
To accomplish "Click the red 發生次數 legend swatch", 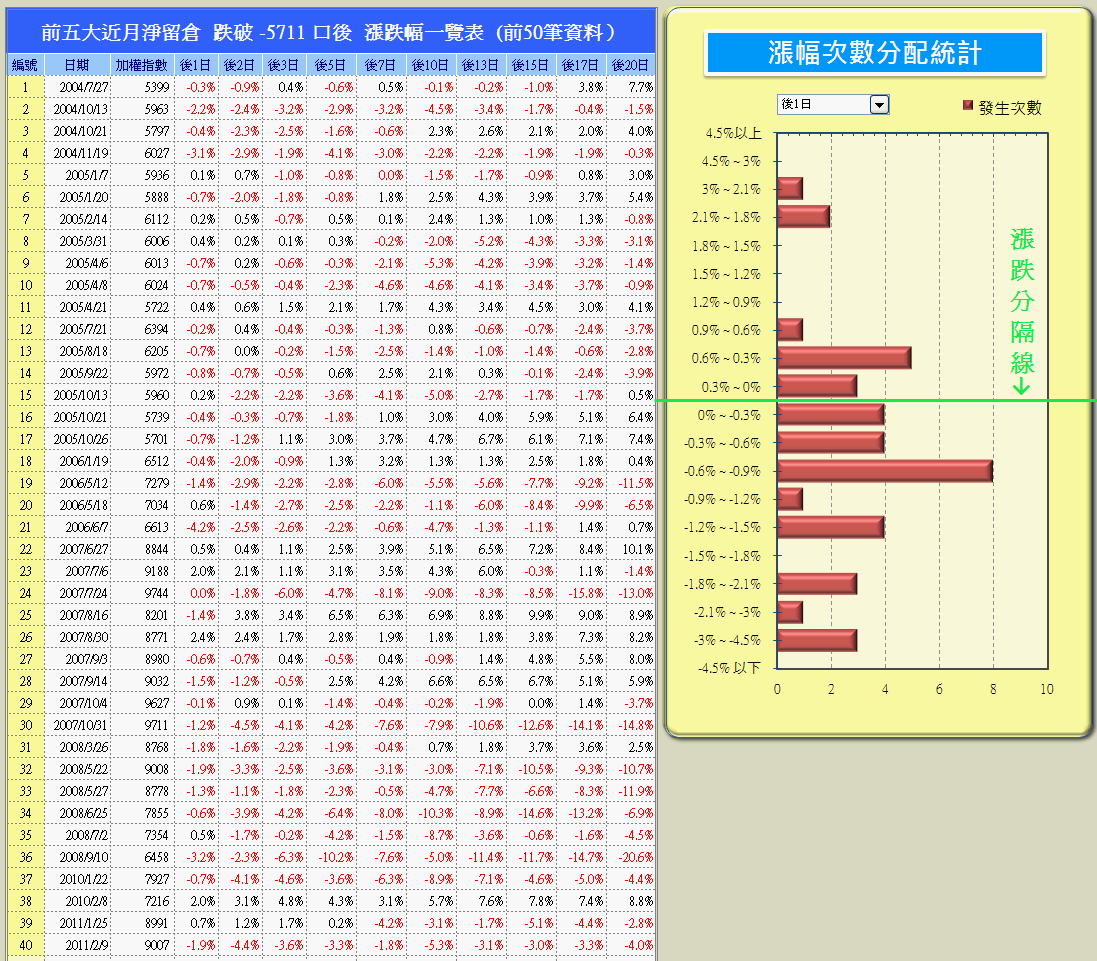I will click(968, 106).
